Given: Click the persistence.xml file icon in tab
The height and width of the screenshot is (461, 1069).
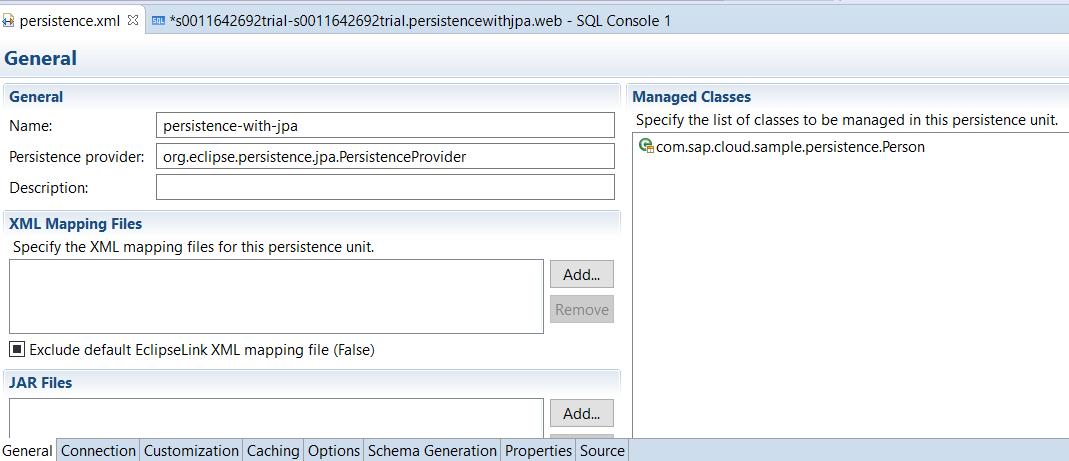Looking at the screenshot, I should tap(9, 21).
